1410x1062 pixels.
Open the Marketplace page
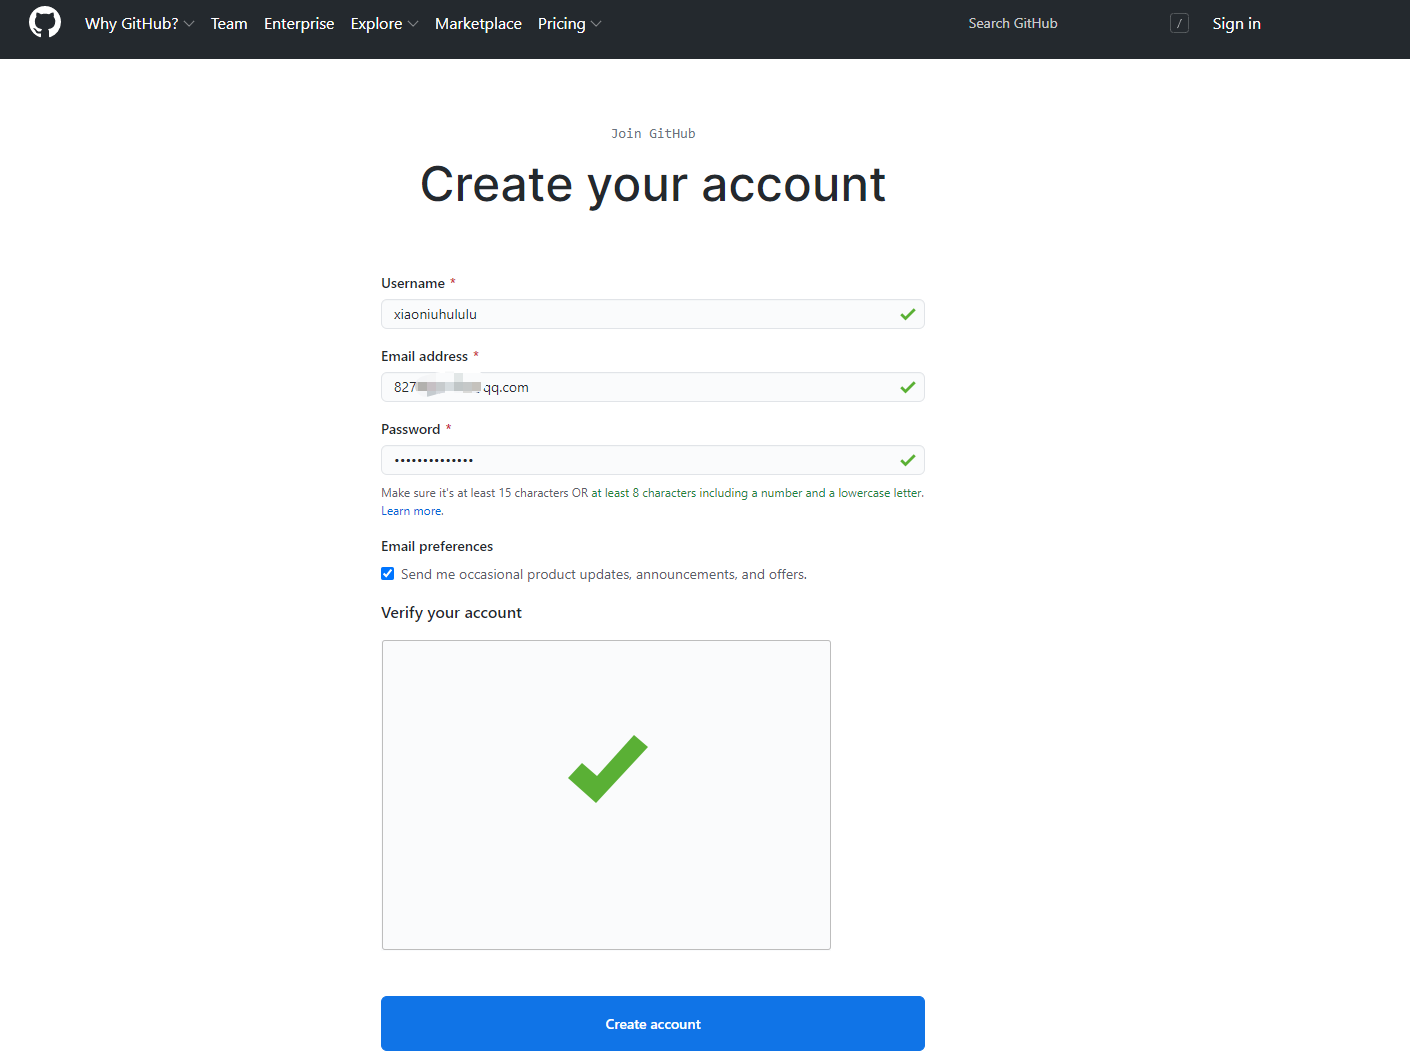[x=478, y=23]
